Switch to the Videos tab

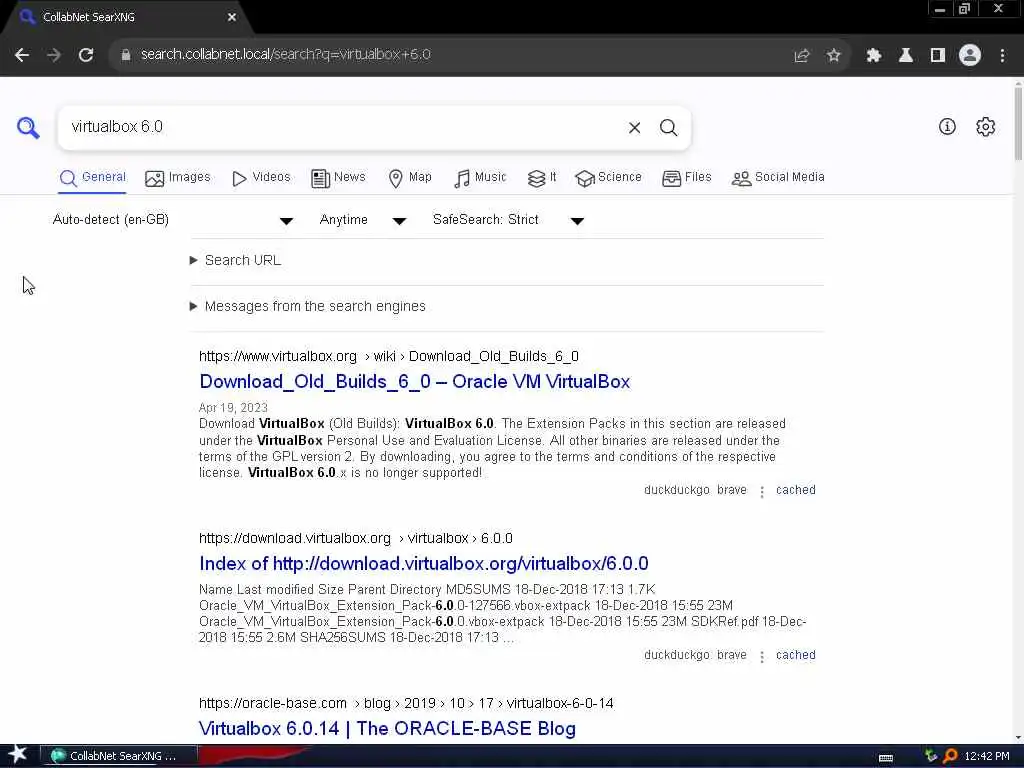tap(261, 178)
